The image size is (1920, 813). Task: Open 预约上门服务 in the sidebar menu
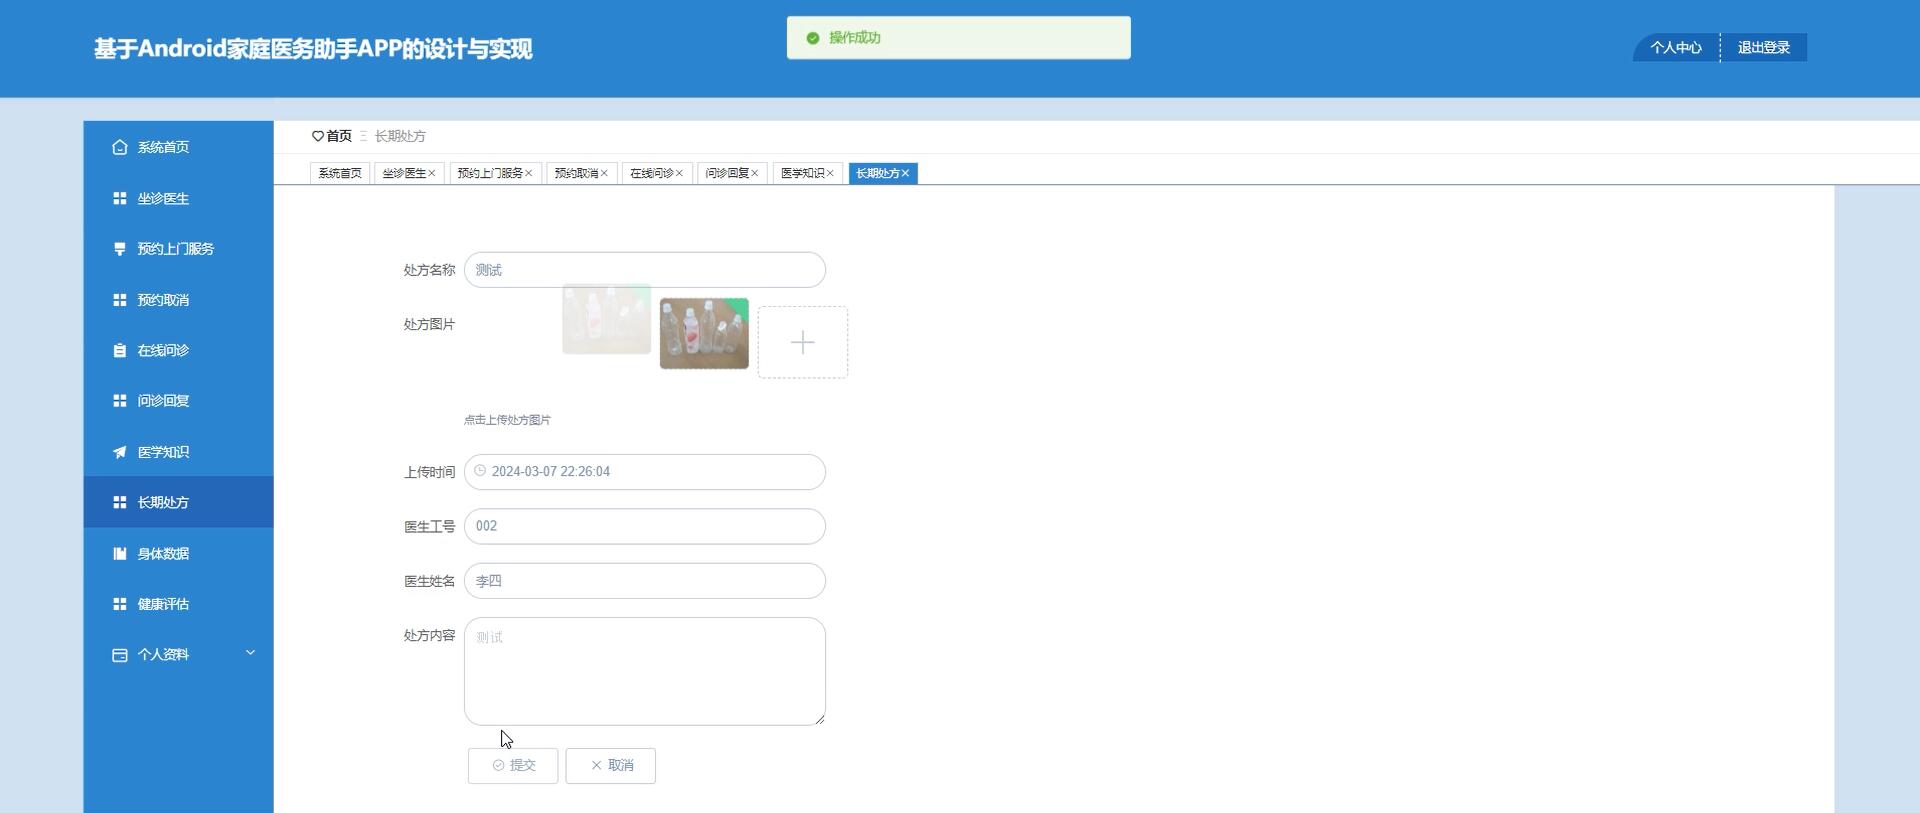[178, 249]
